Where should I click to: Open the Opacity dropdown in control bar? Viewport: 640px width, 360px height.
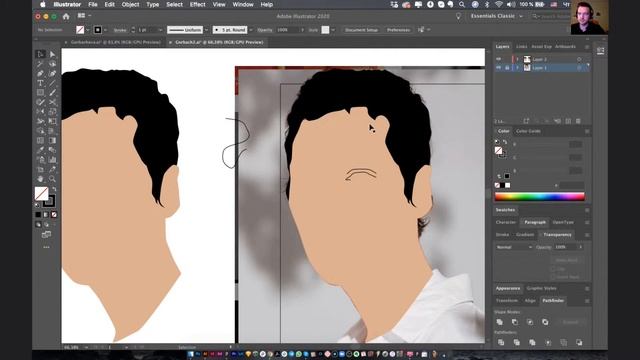[x=302, y=30]
